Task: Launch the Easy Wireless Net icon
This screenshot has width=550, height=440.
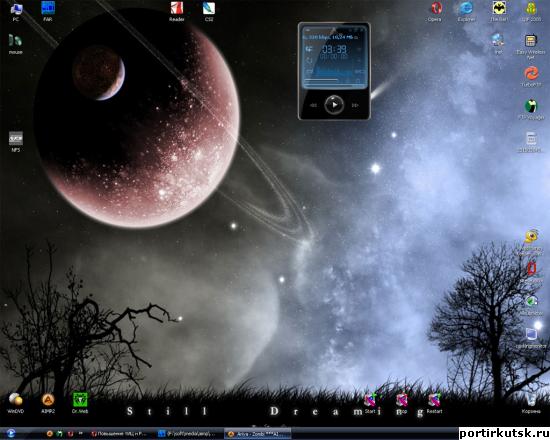Action: point(531,46)
